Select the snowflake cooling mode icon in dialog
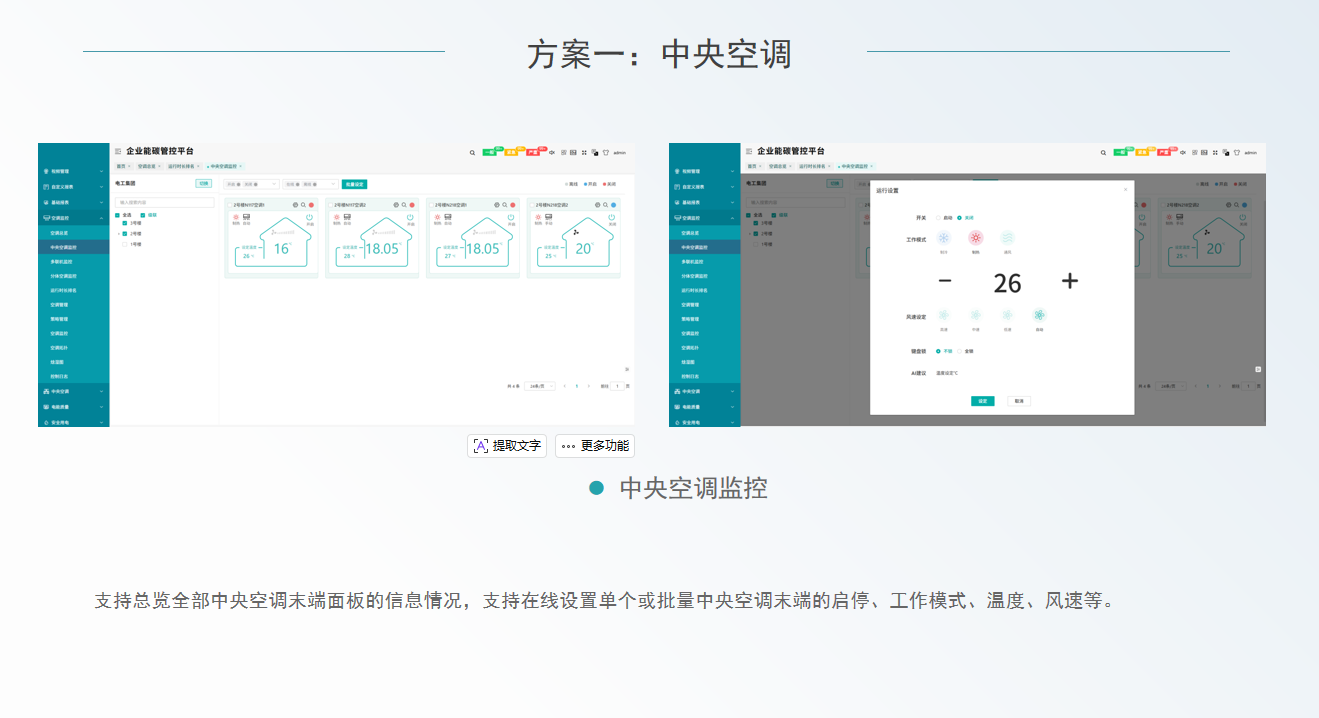Screen dimensions: 1319x718 click(x=943, y=238)
